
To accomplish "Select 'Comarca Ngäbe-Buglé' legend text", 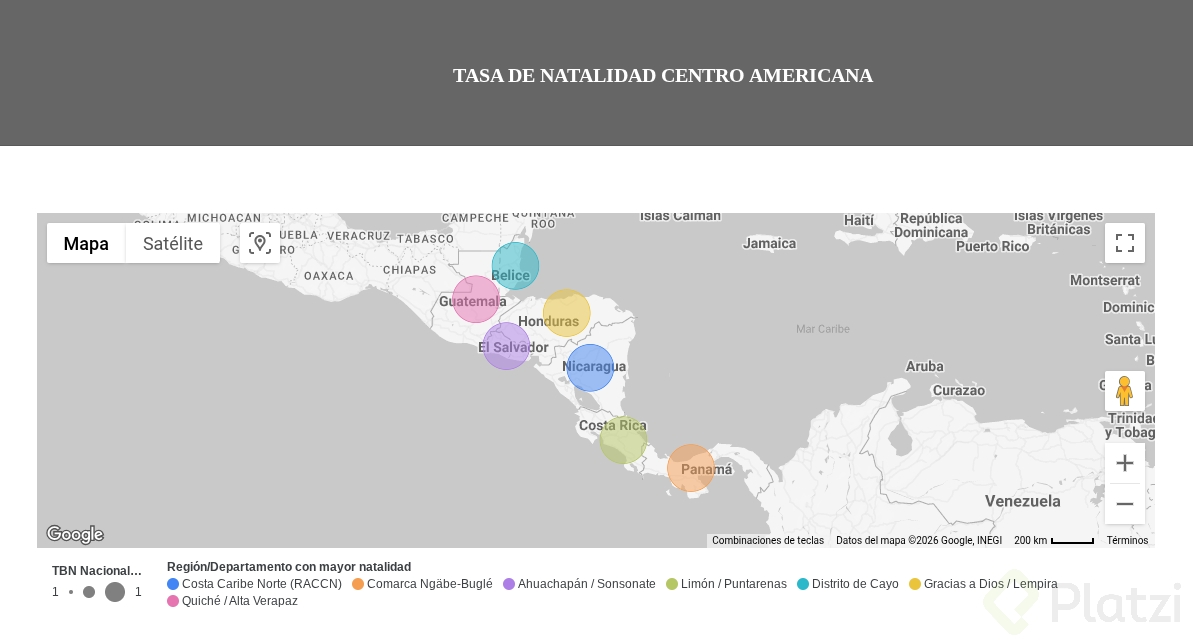I will tap(430, 584).
